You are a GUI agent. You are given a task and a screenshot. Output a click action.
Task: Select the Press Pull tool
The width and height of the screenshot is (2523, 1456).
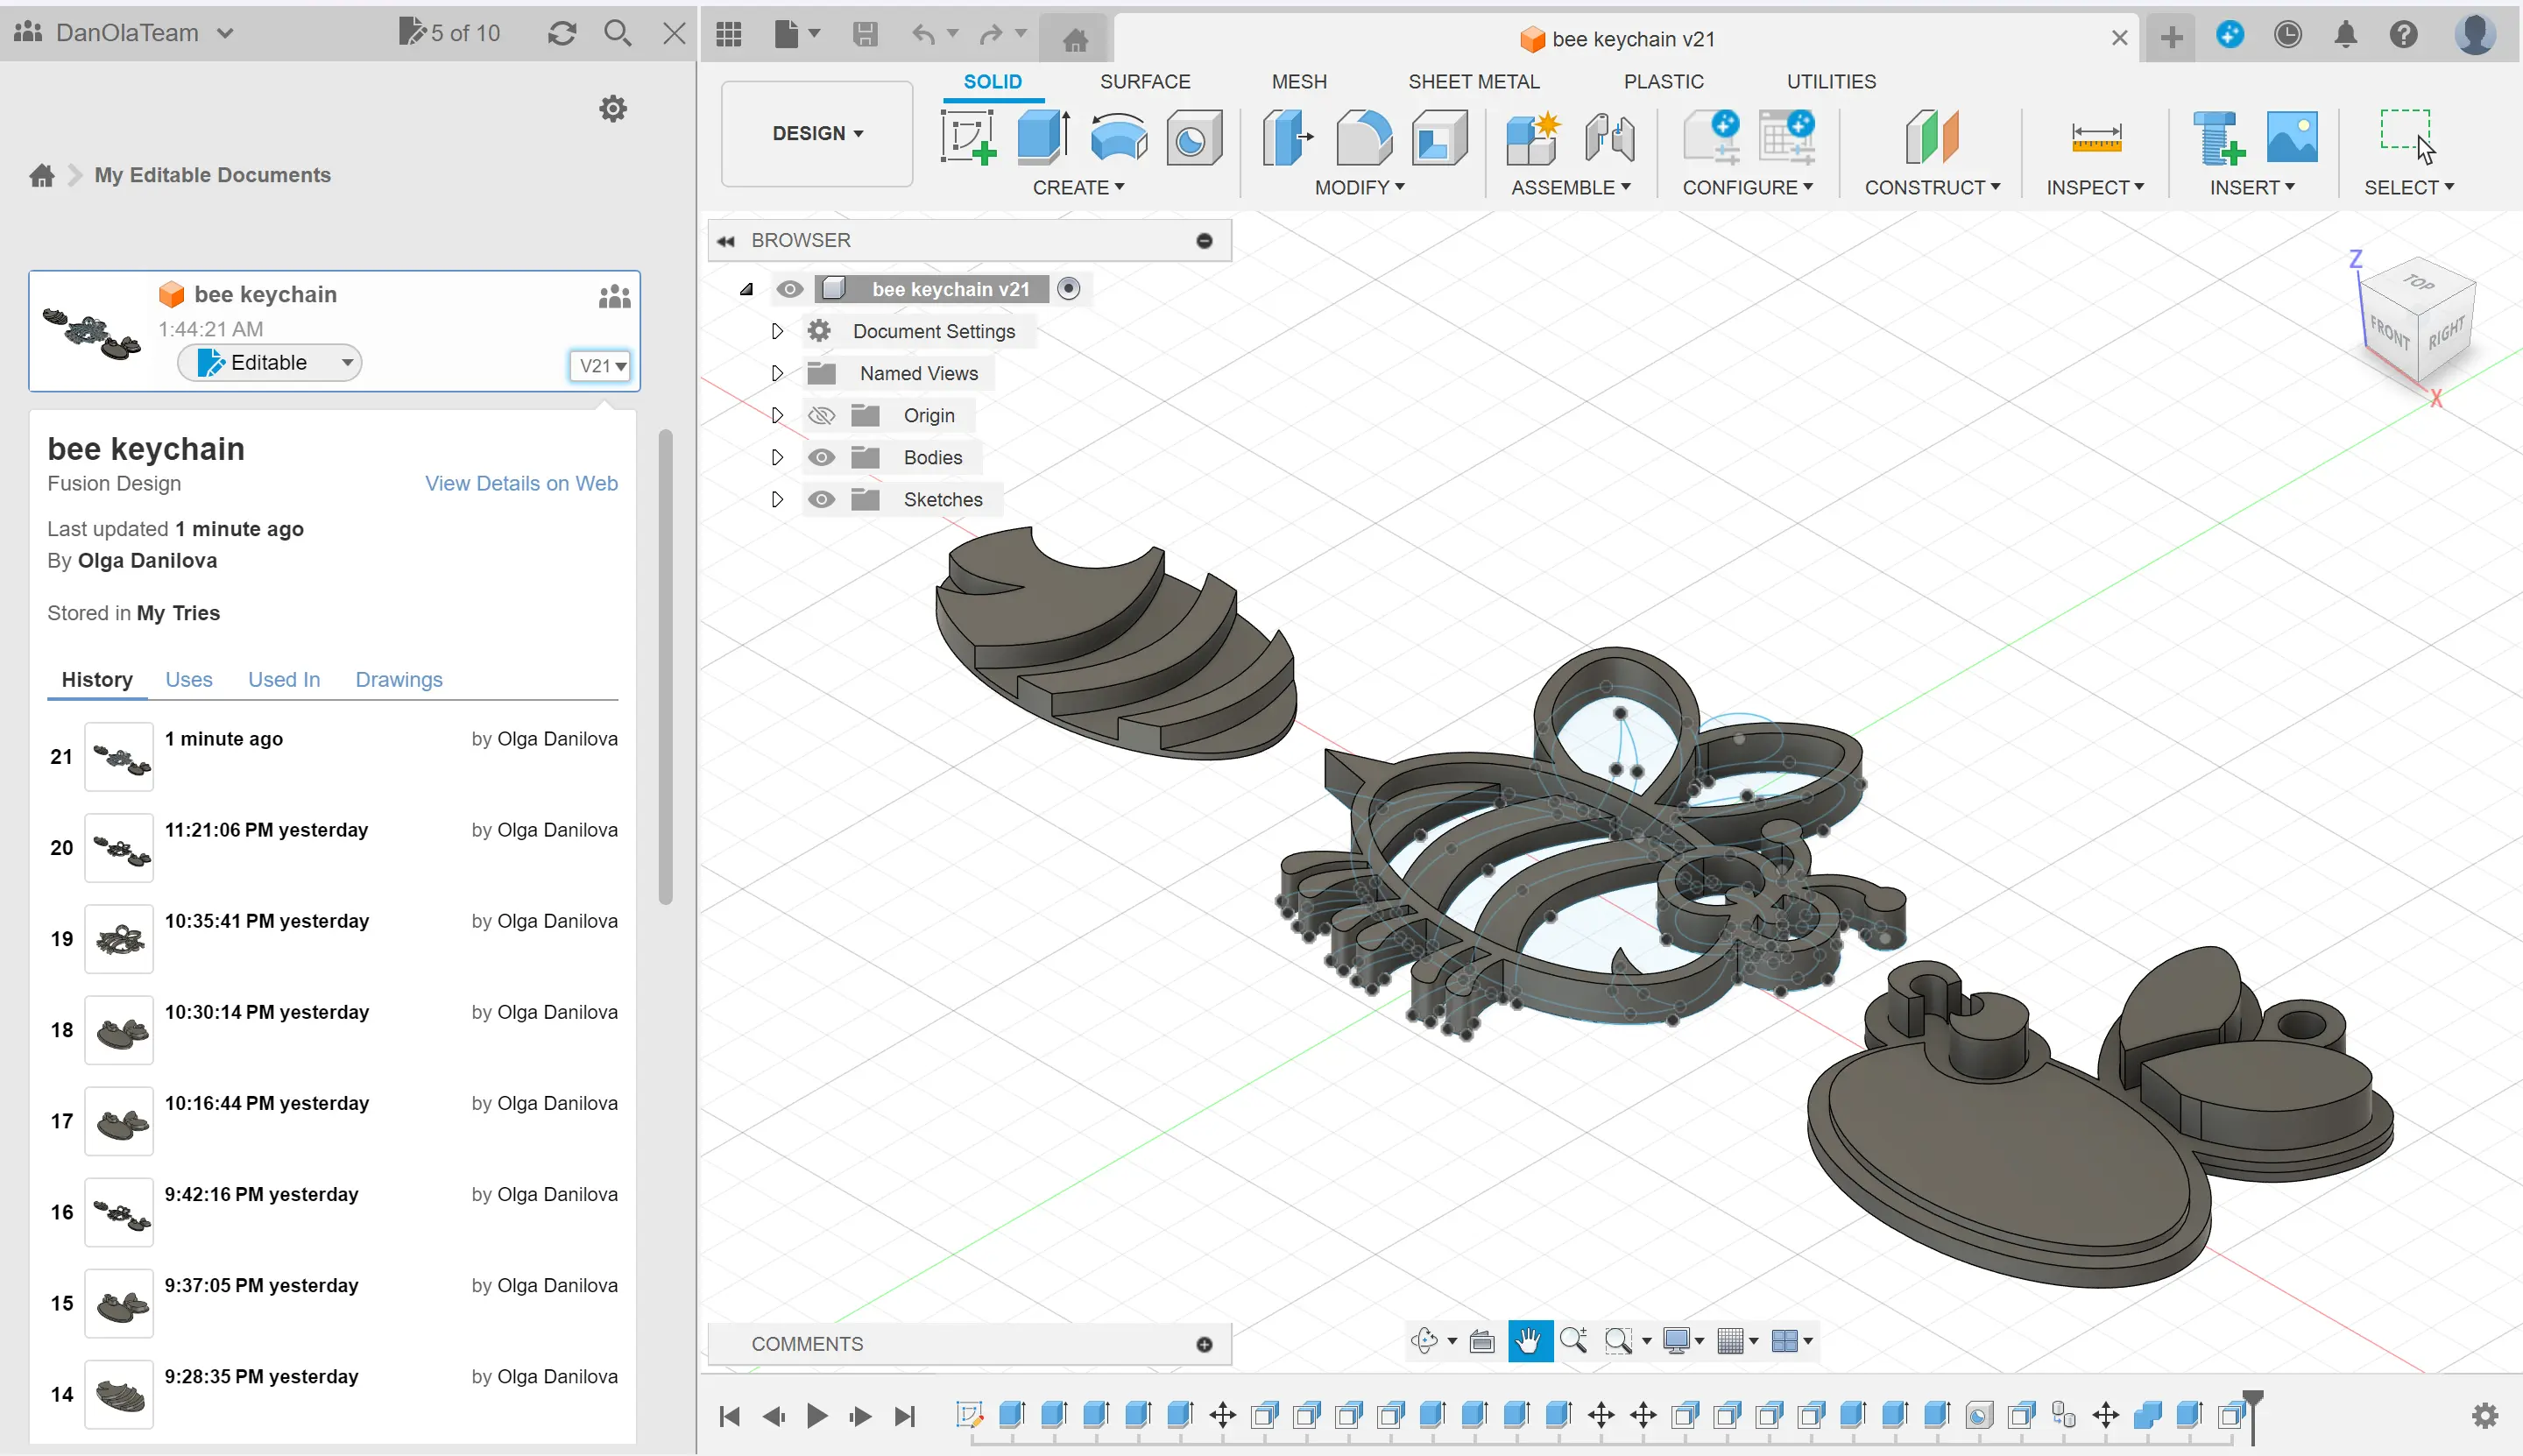pyautogui.click(x=1288, y=137)
